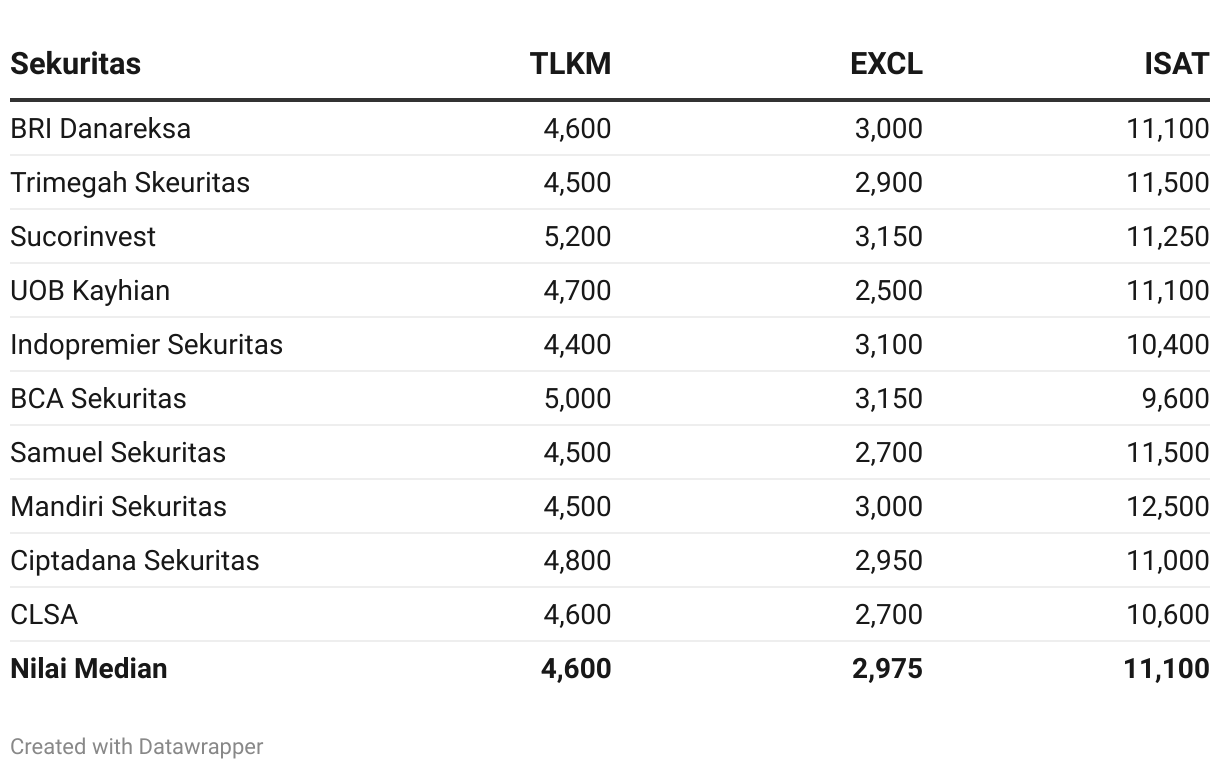The height and width of the screenshot is (770, 1220).
Task: Select Sucorinvest TLKM value 5,200
Action: click(x=577, y=236)
